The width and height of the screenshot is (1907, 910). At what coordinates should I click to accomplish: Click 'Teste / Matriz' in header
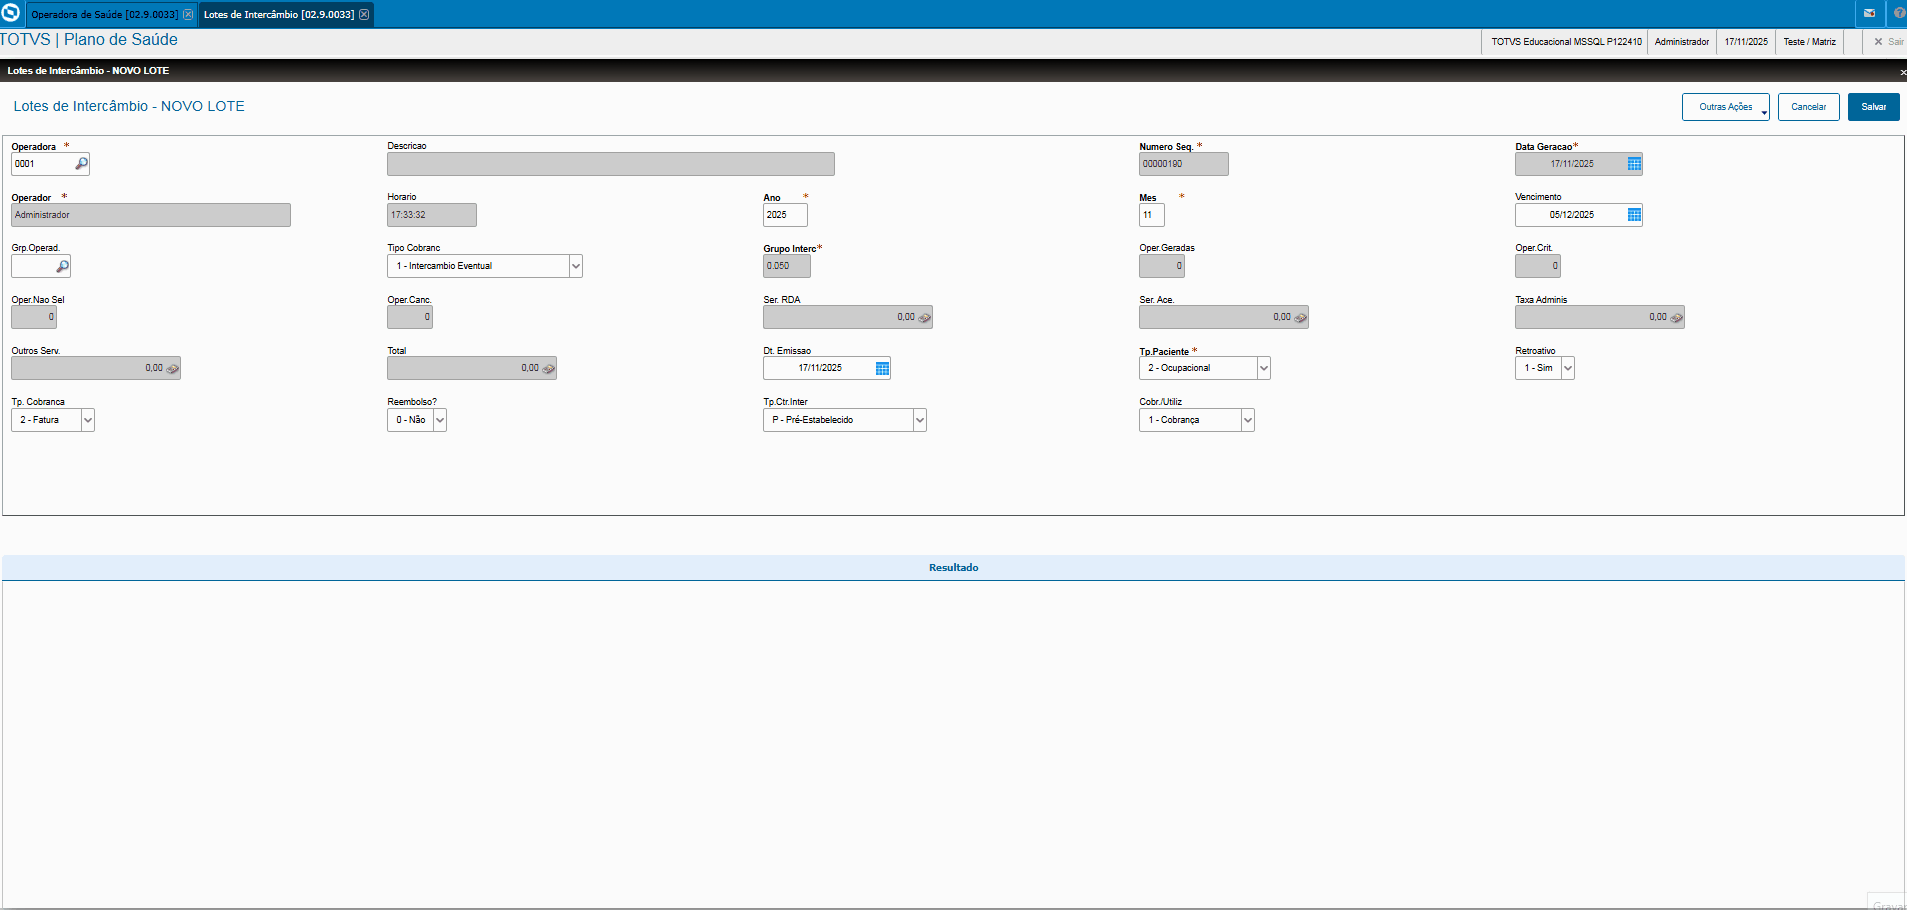pos(1810,42)
